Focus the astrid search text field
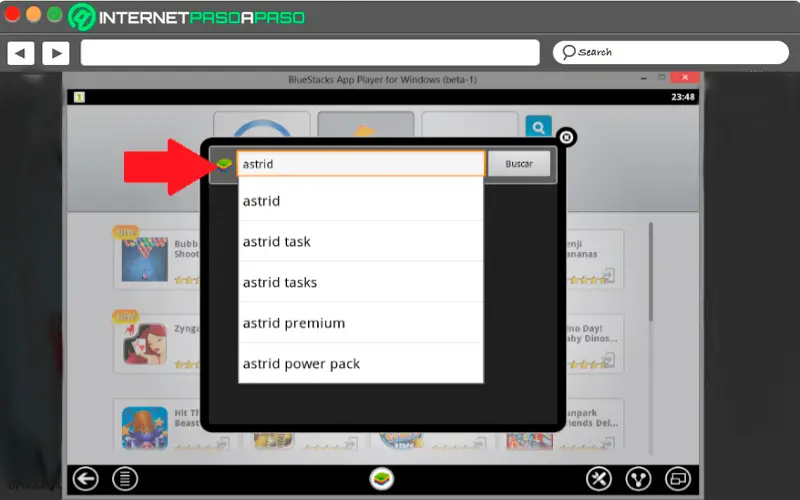Screen dimensions: 800x500 (x=361, y=164)
